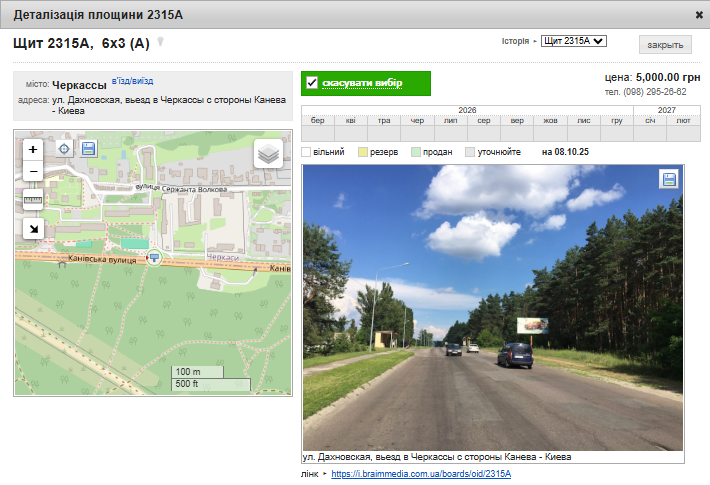Click the date 'на 08.10.25'
710x485 pixels.
565,152
